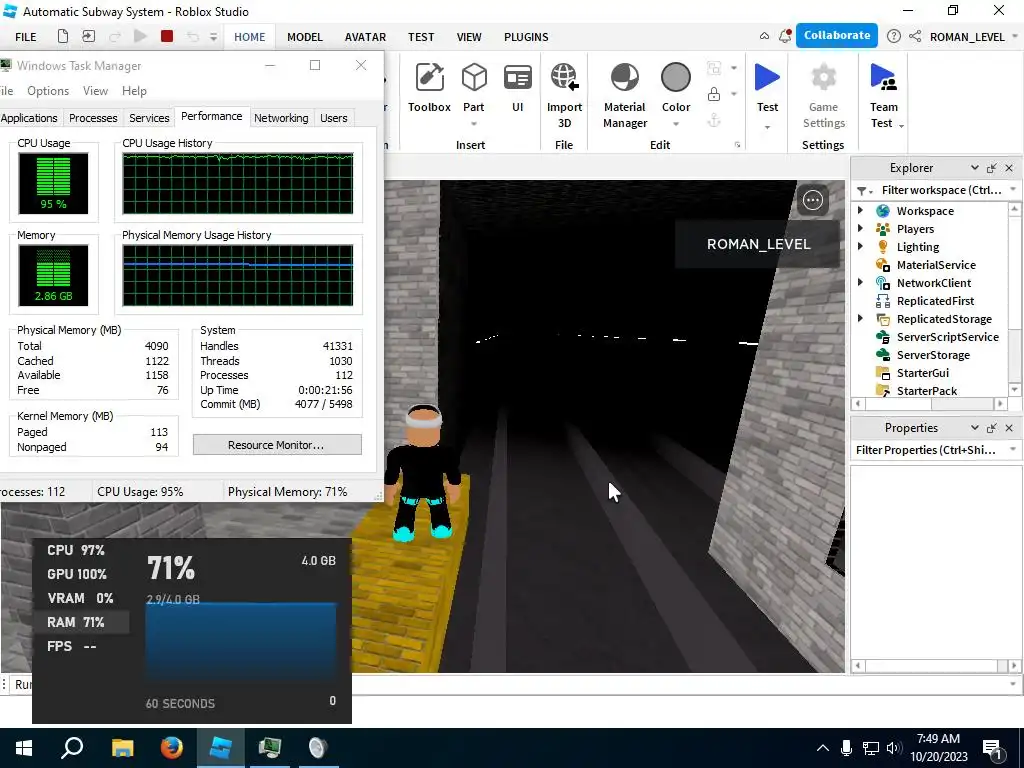
Task: Select the FPS row in performance overlay
Action: tap(81, 647)
